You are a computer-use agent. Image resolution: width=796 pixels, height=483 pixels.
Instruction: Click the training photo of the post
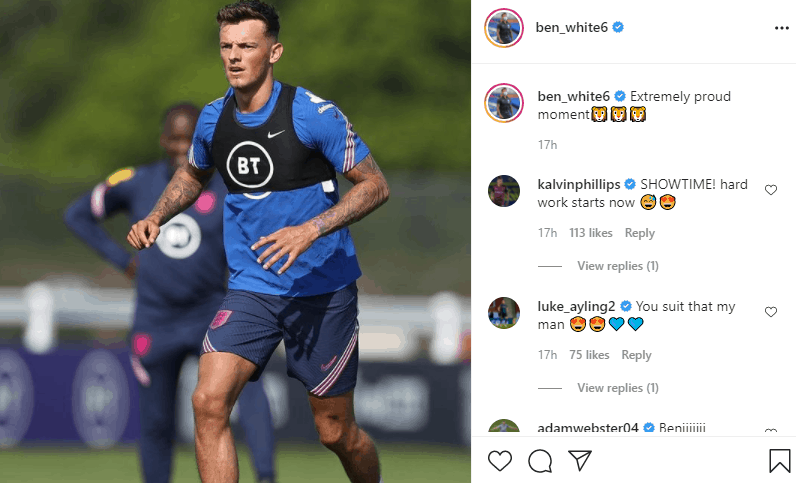tap(235, 242)
